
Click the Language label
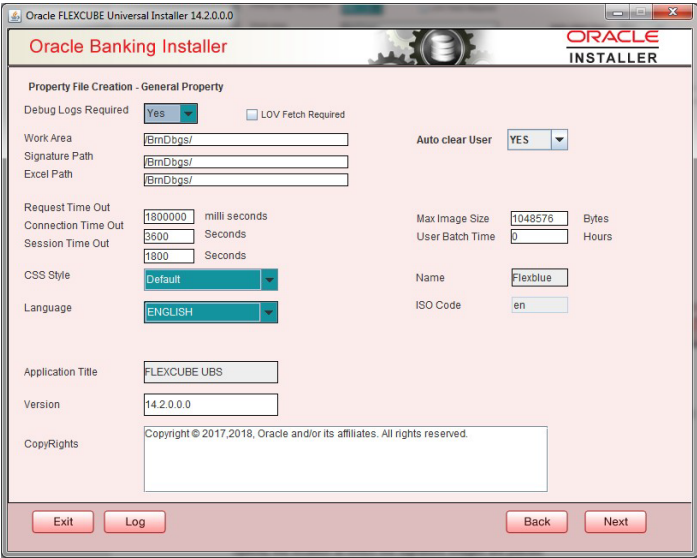[x=48, y=308]
